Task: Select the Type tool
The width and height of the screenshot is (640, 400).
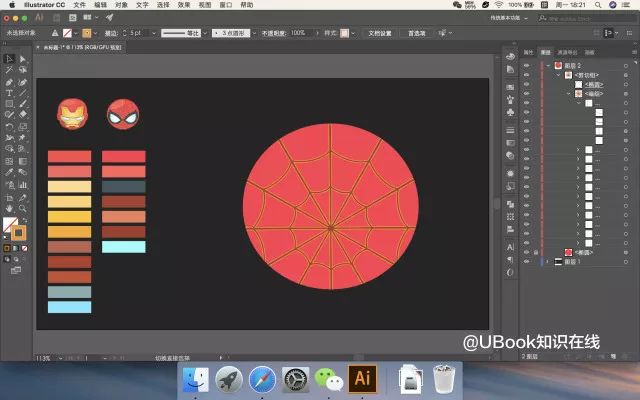Action: [9, 93]
